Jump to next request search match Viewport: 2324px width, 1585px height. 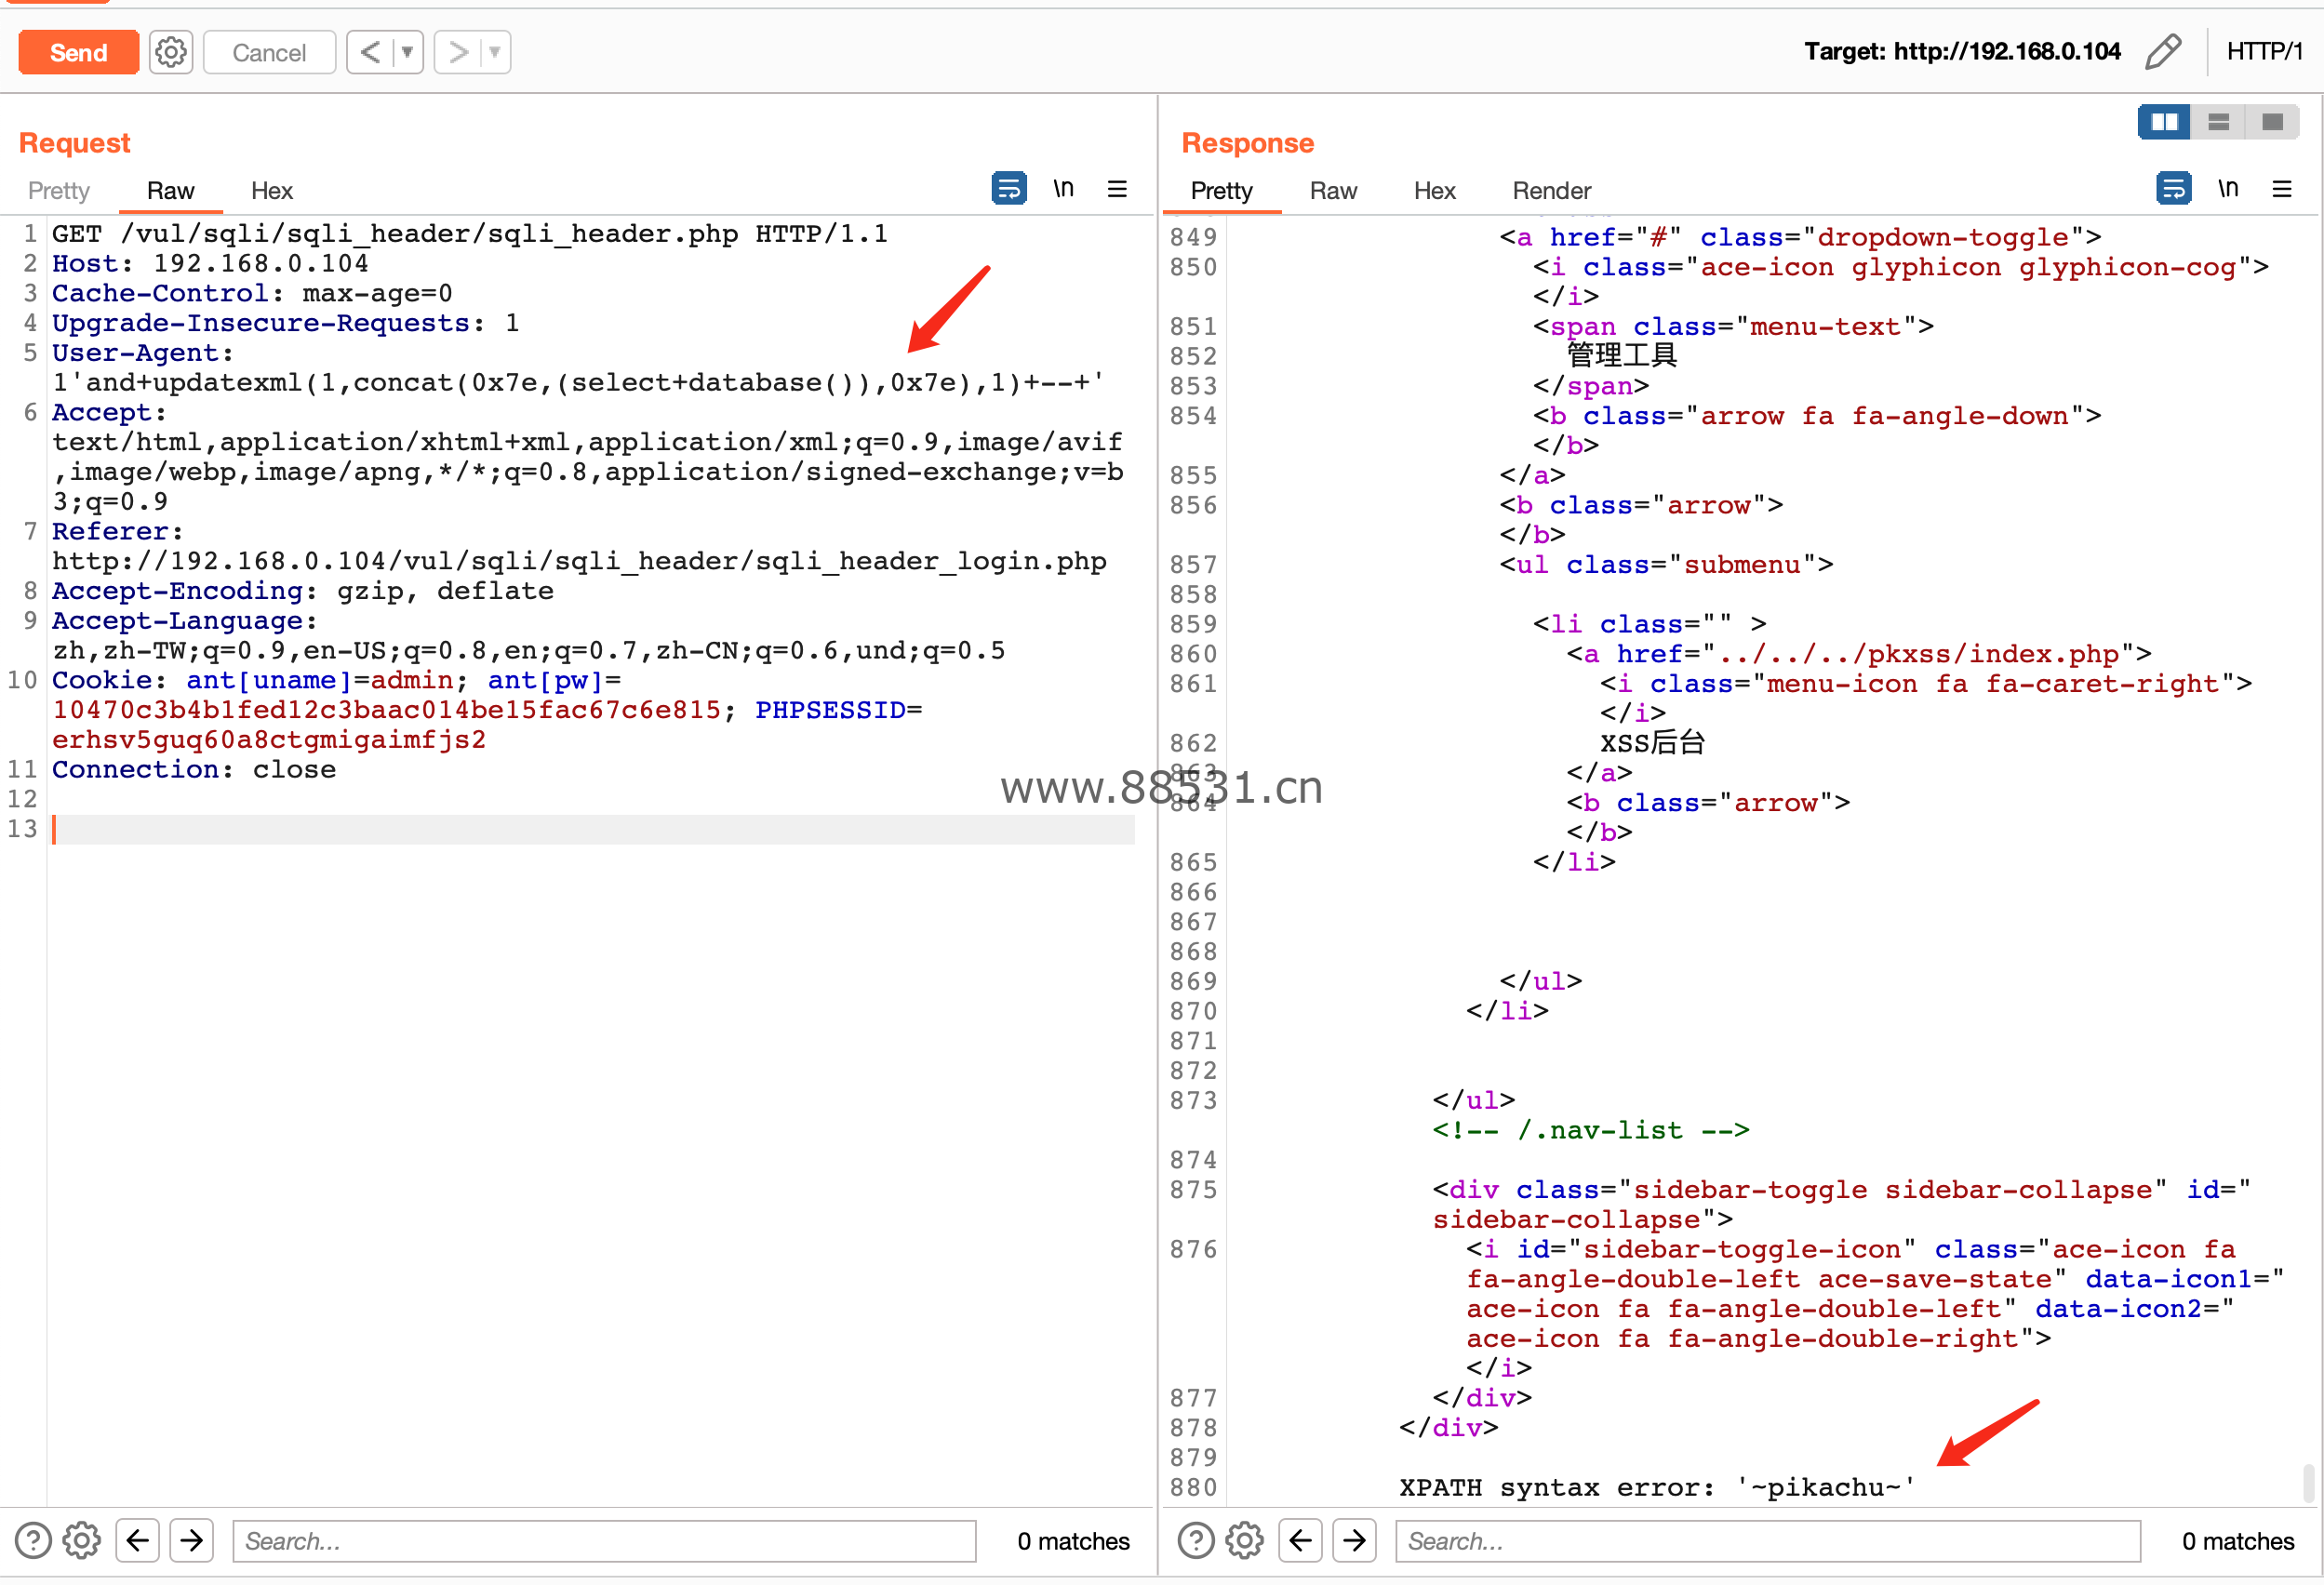click(x=192, y=1540)
